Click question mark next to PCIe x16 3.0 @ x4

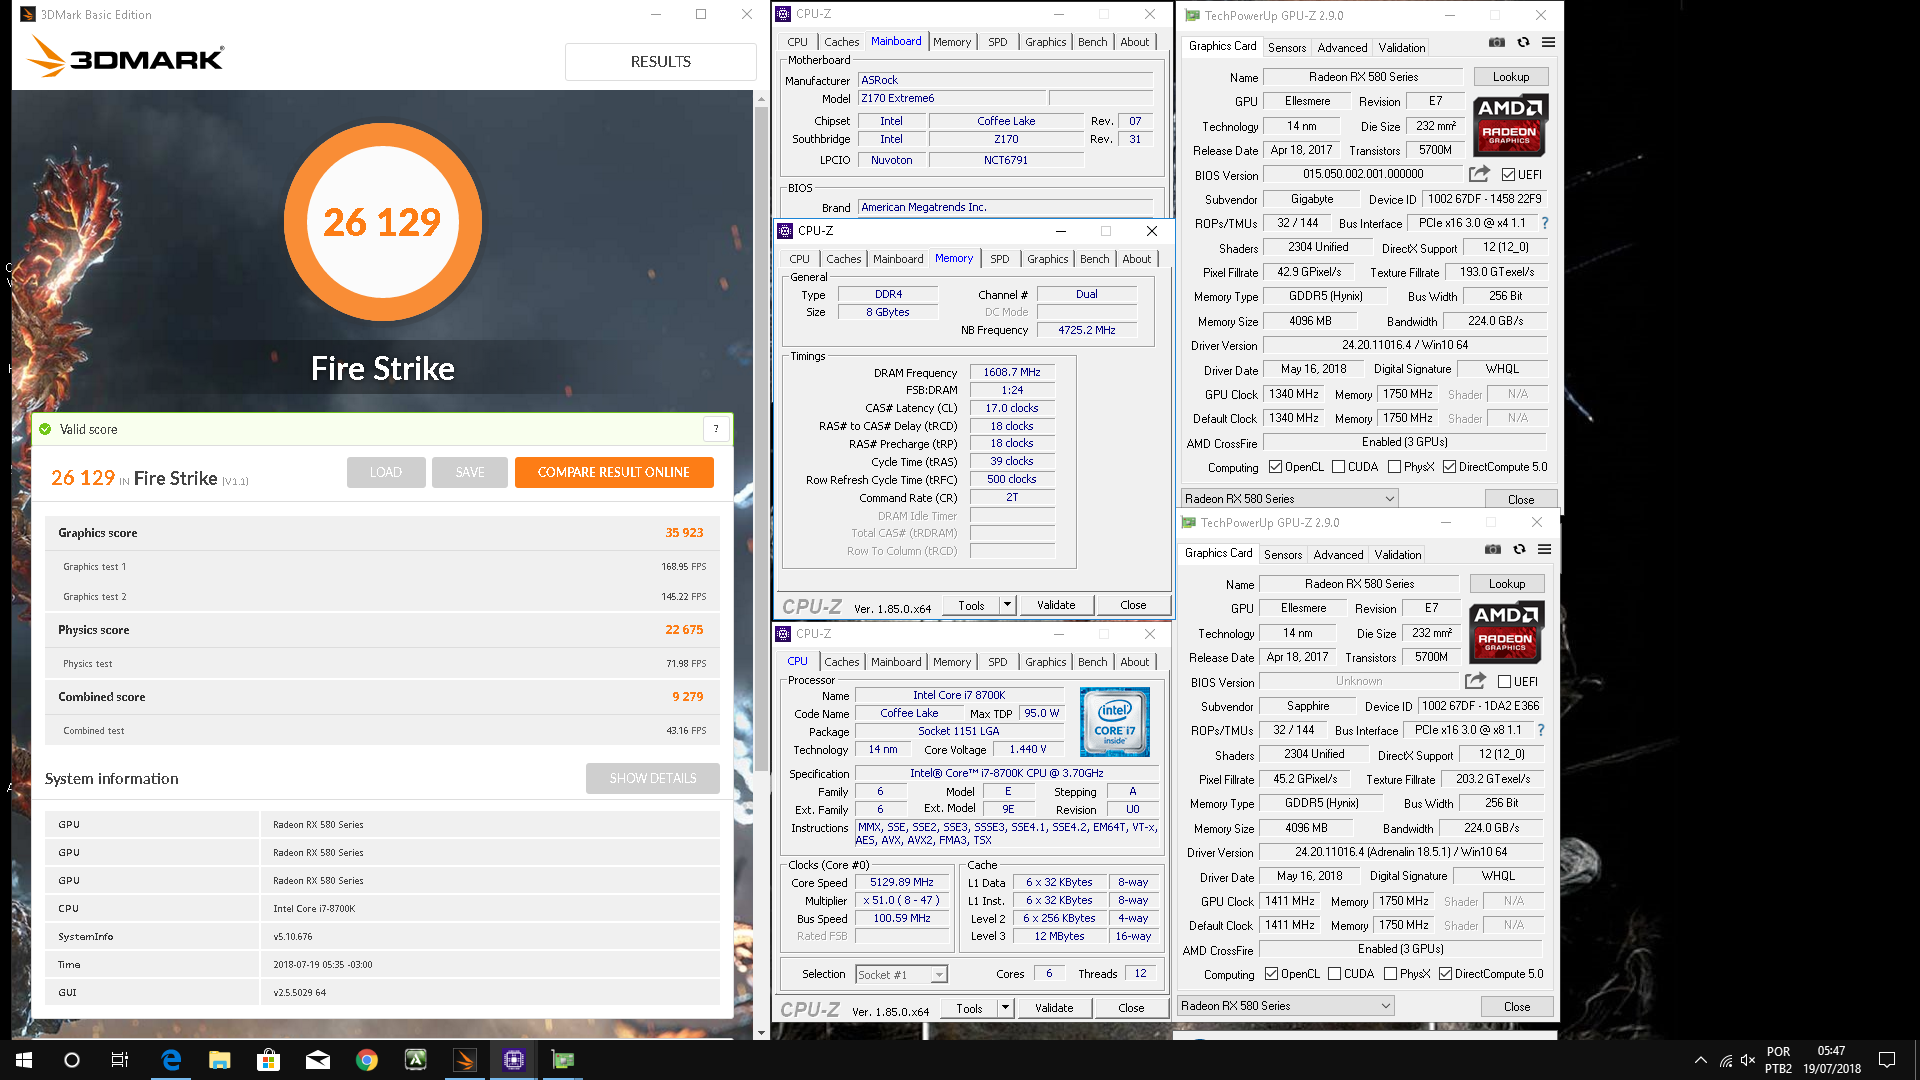tap(1544, 223)
